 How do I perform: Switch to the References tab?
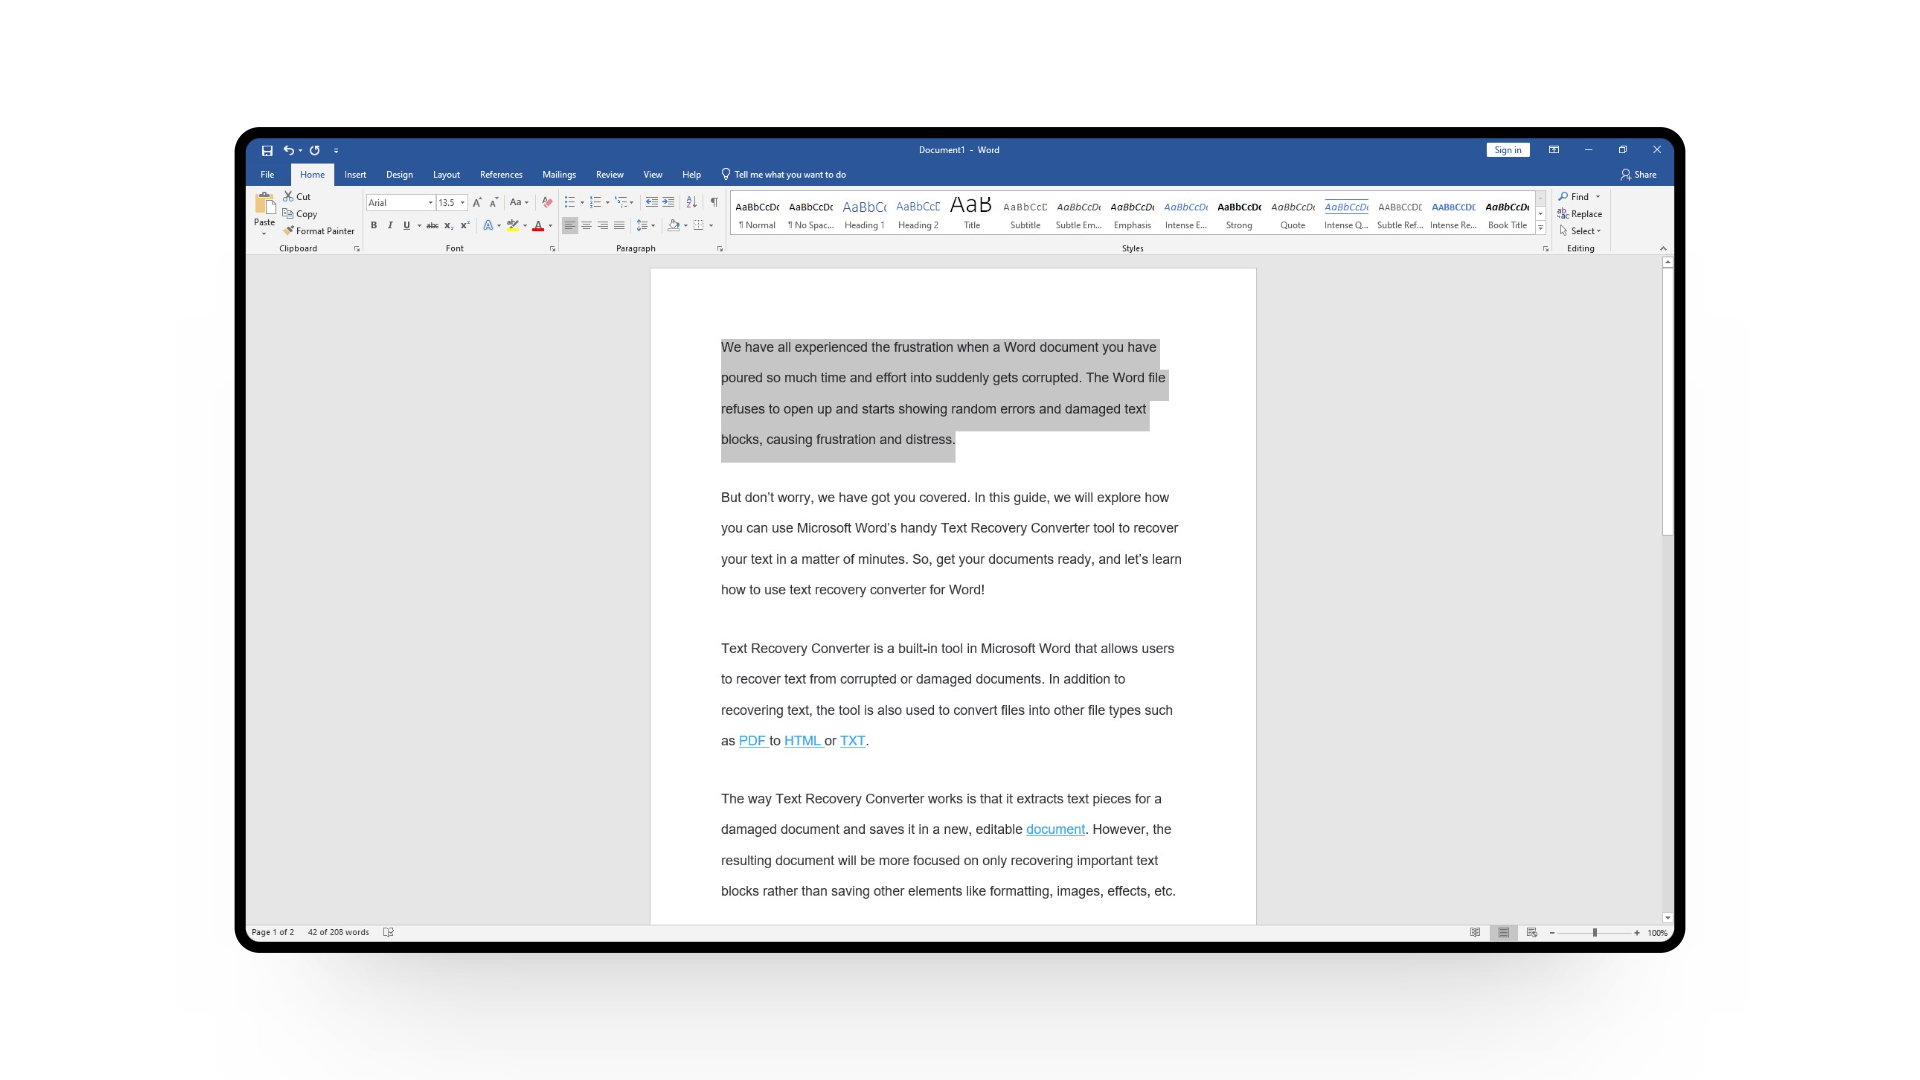[501, 175]
